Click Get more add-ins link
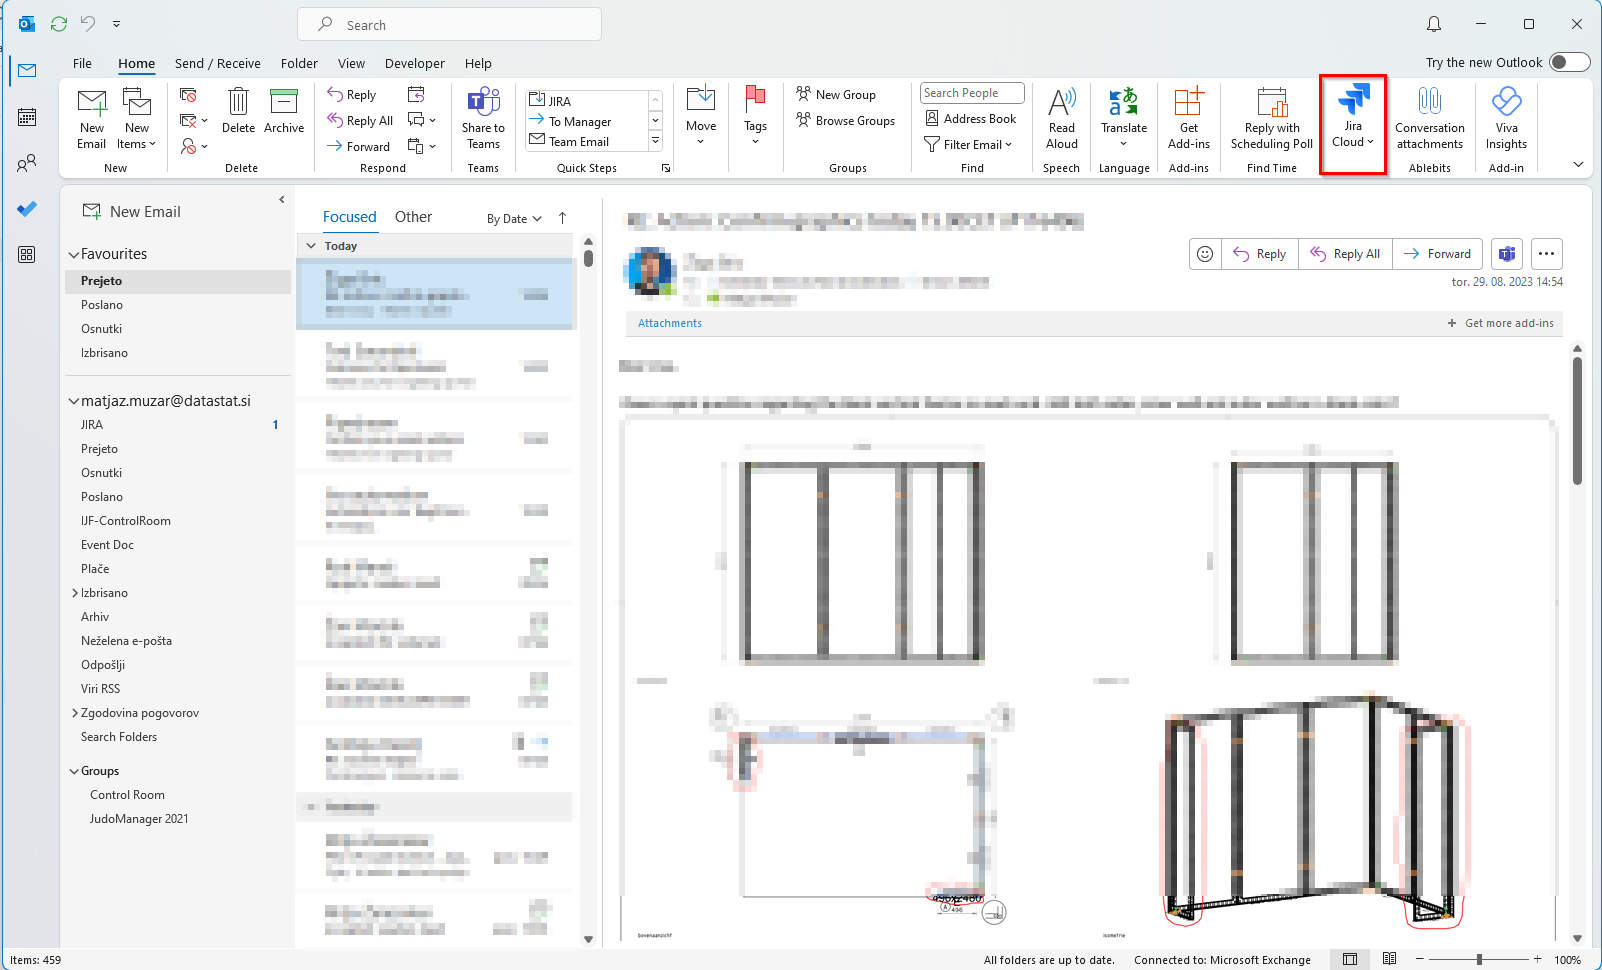This screenshot has height=970, width=1602. (x=1500, y=323)
